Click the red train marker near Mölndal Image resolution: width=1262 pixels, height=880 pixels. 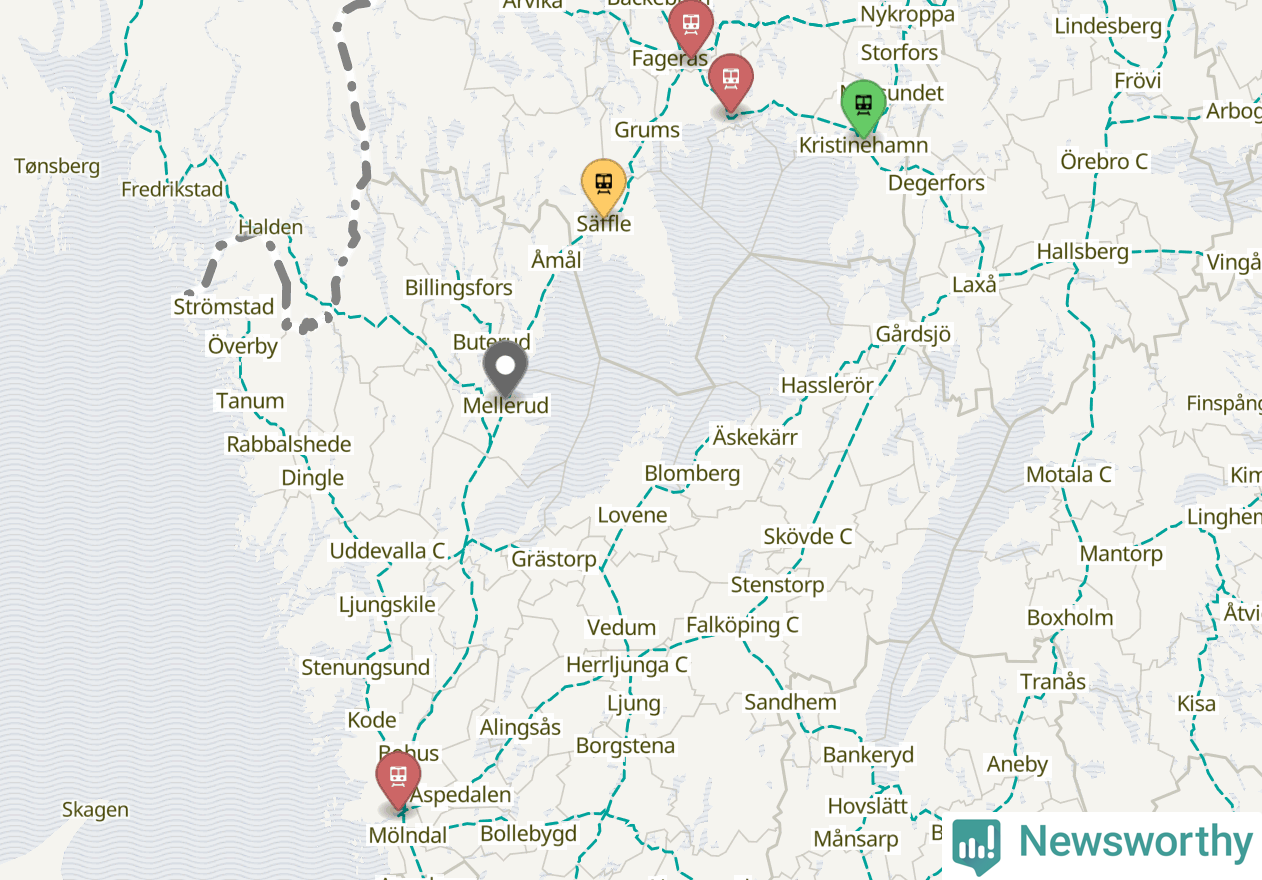(398, 780)
